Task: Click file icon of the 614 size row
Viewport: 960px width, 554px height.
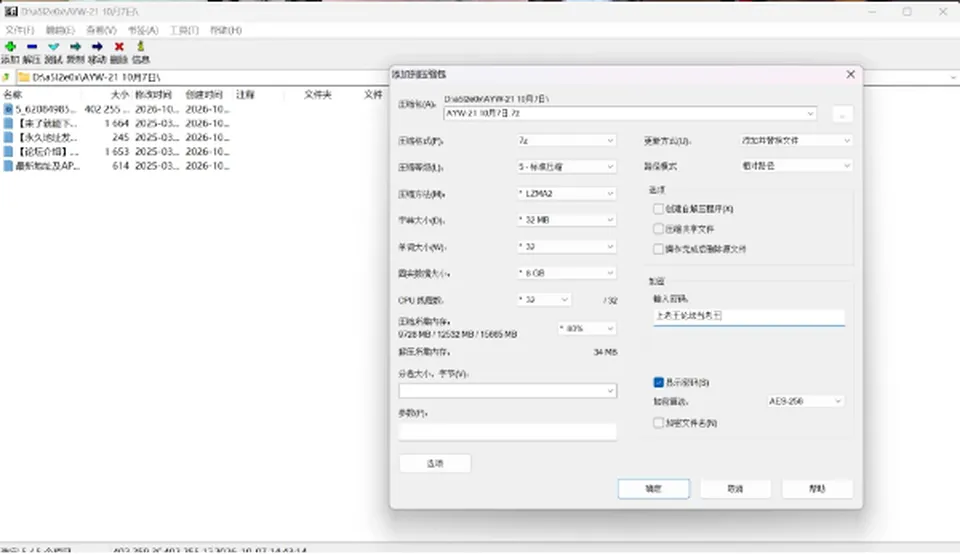Action: tap(8, 165)
